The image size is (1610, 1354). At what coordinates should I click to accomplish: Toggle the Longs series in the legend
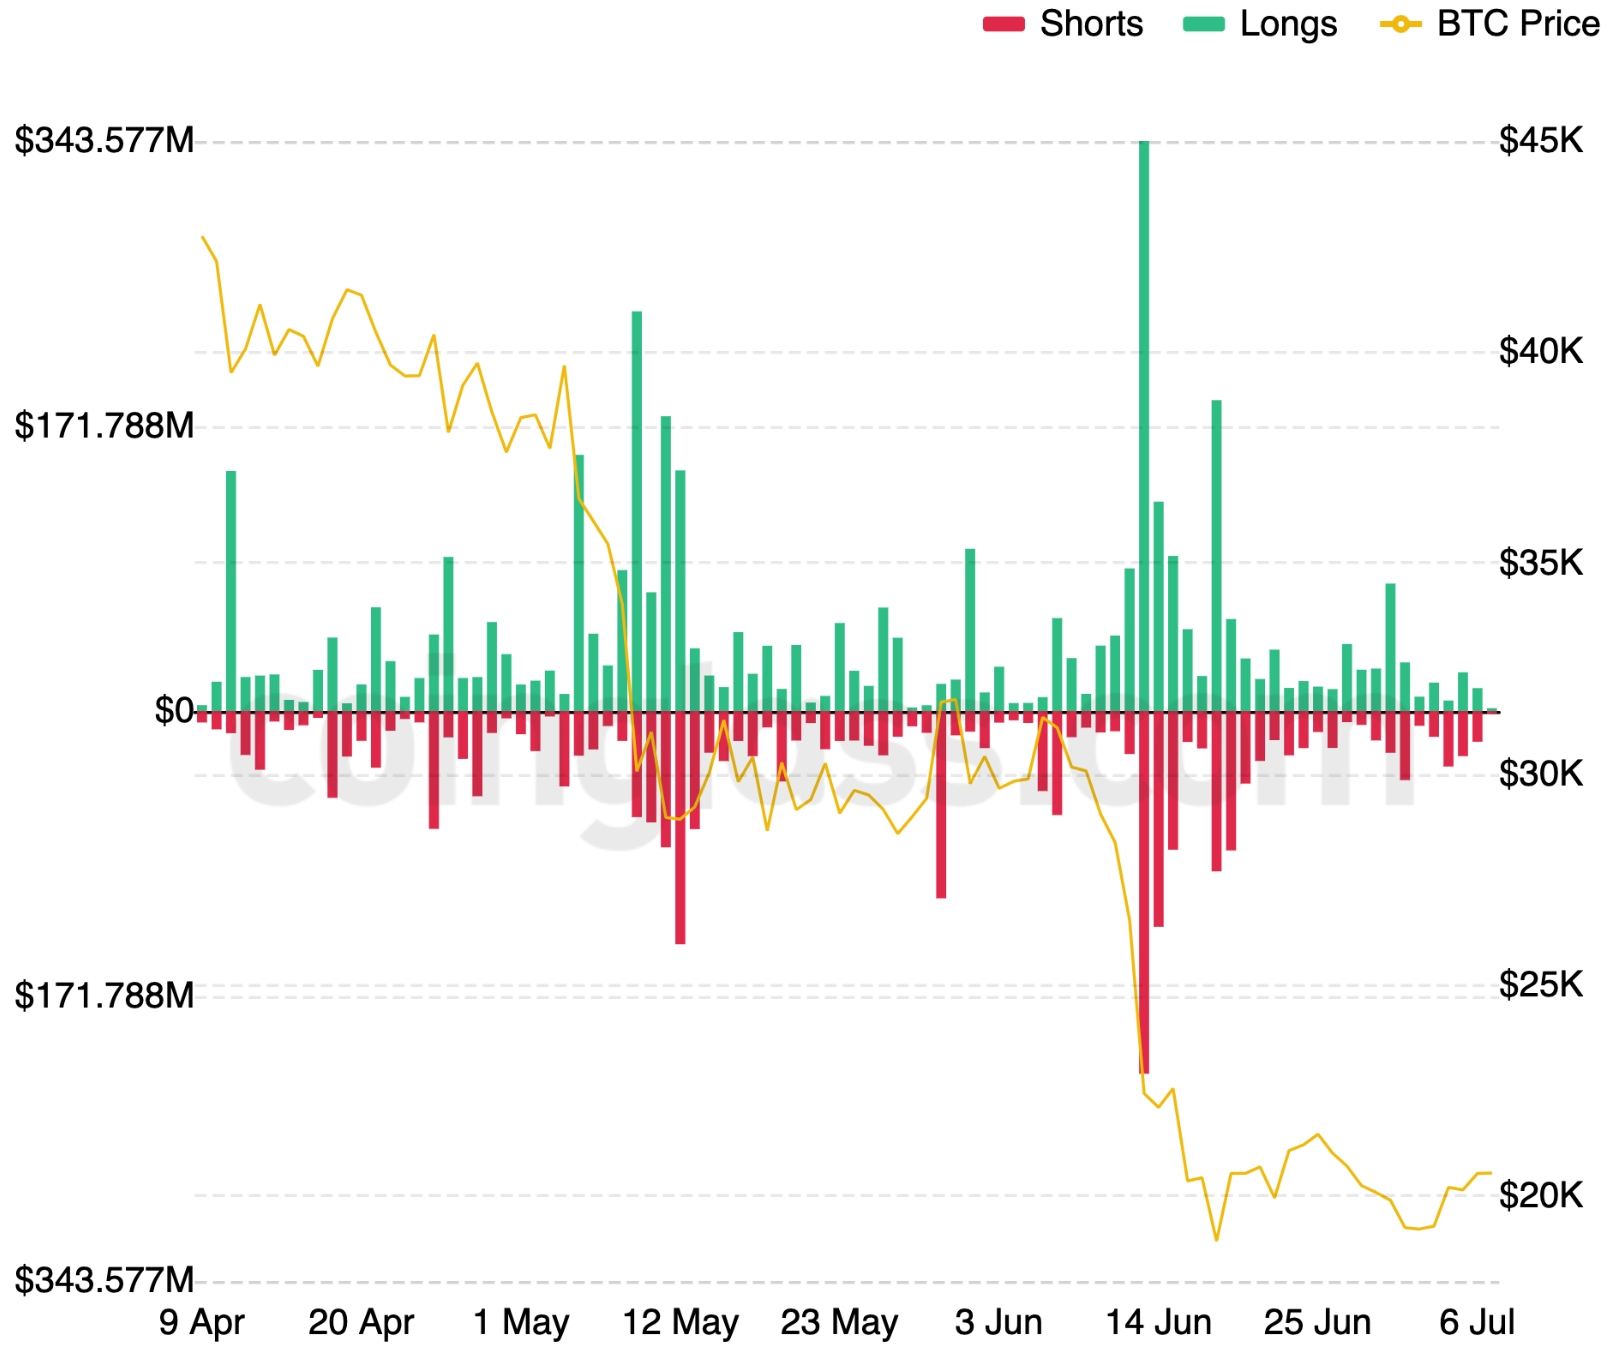(x=1260, y=24)
